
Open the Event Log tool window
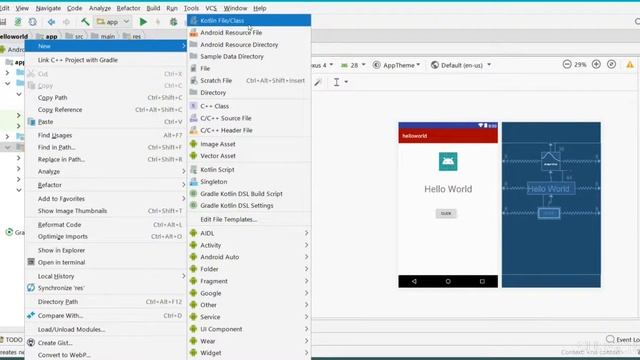click(623, 340)
